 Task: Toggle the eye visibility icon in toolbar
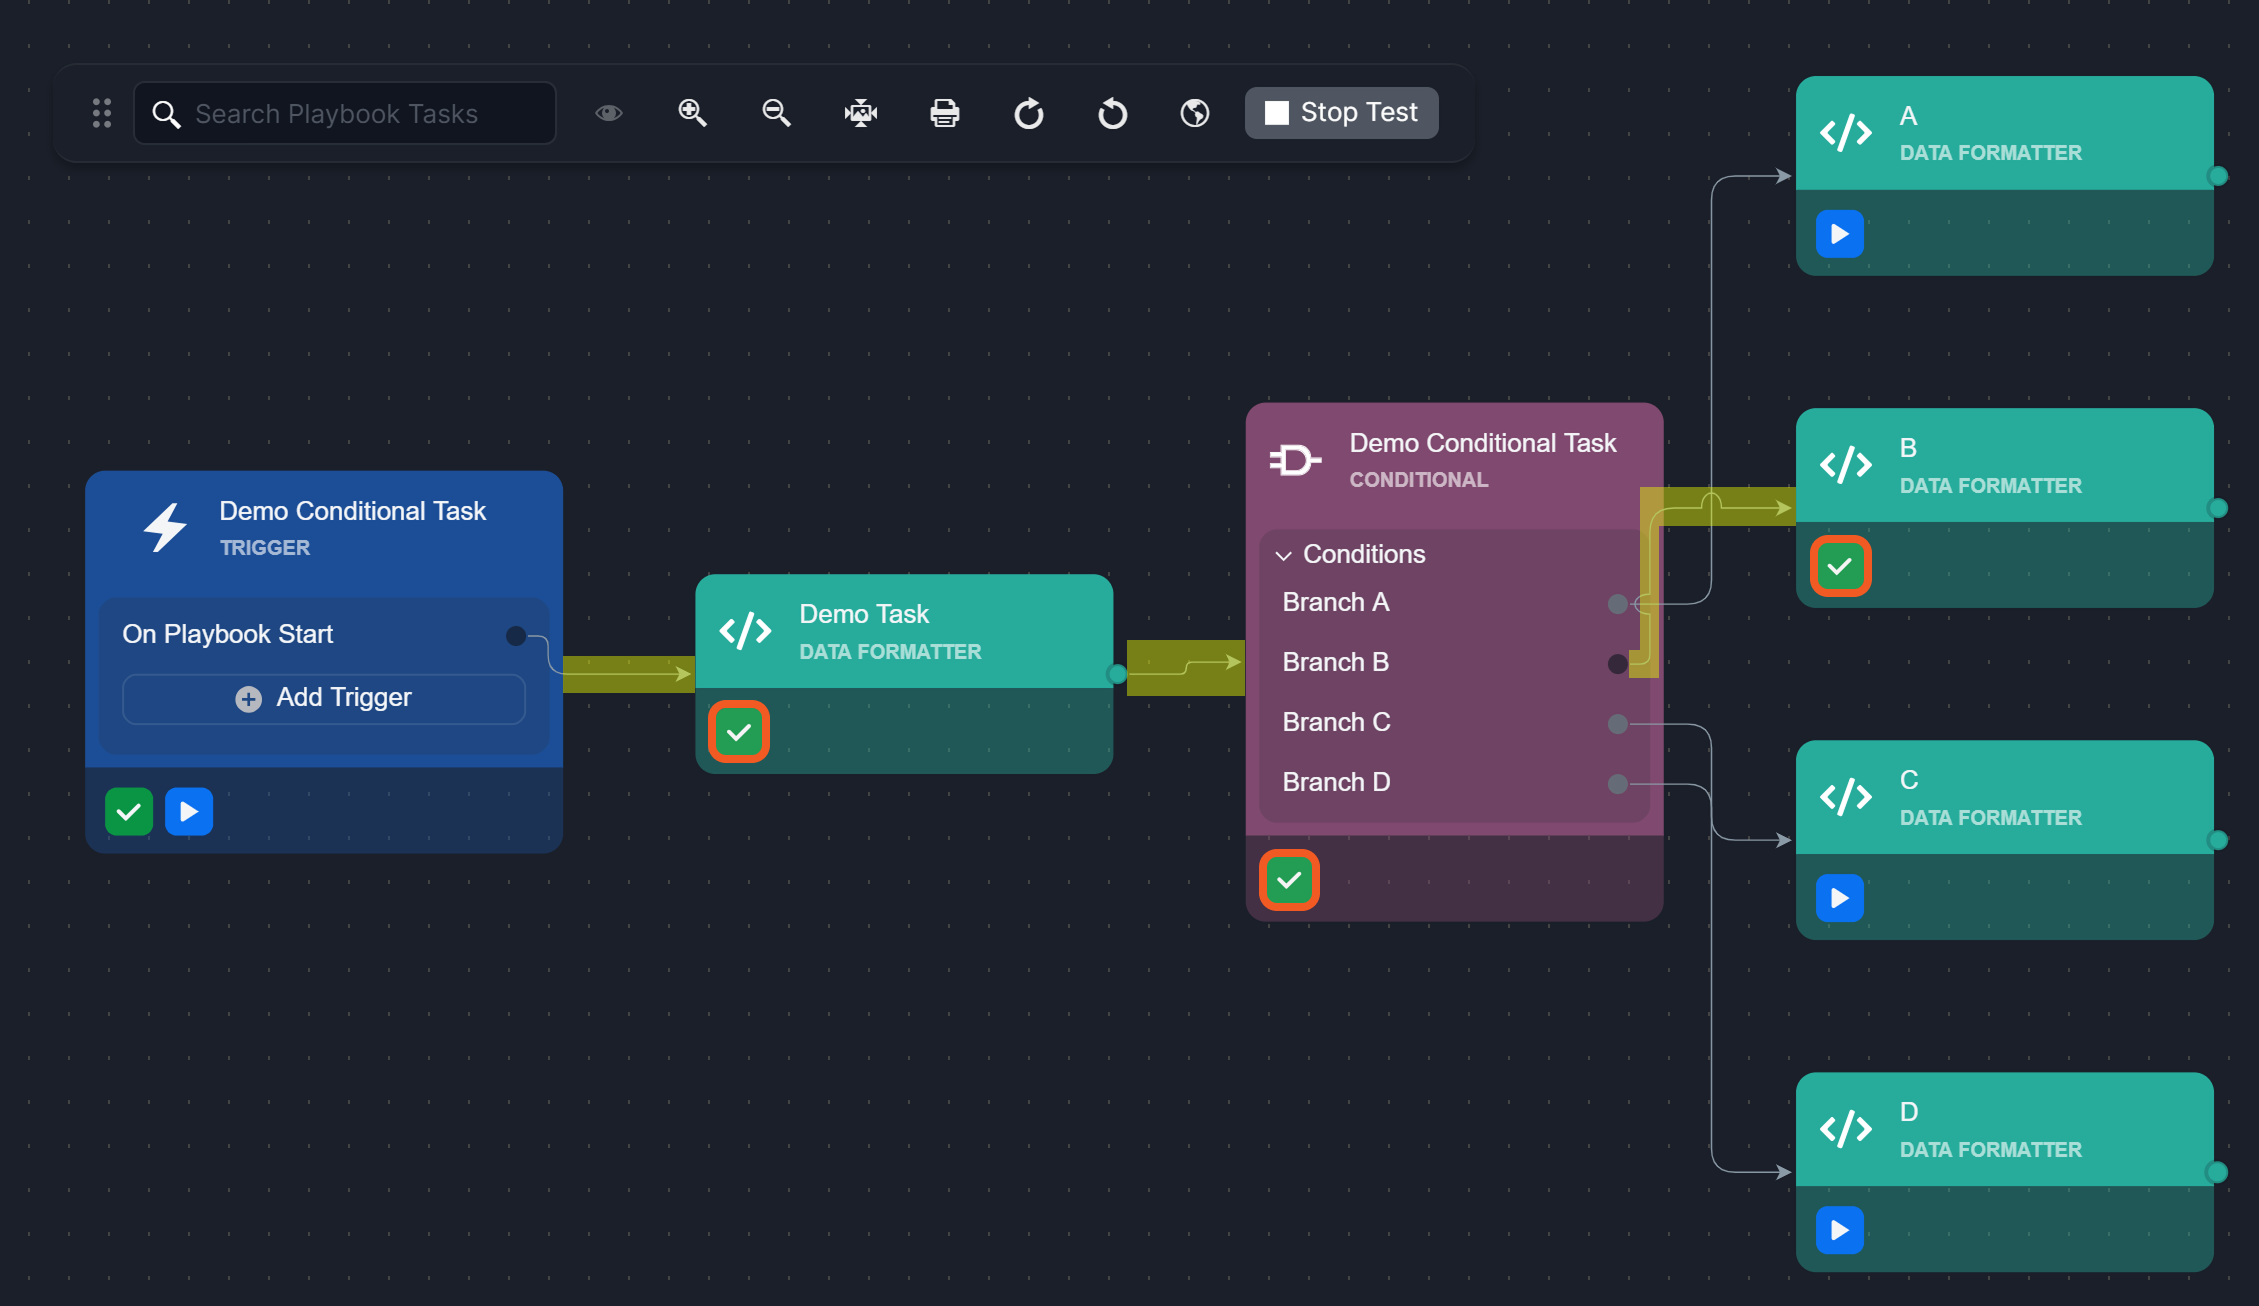tap(608, 113)
